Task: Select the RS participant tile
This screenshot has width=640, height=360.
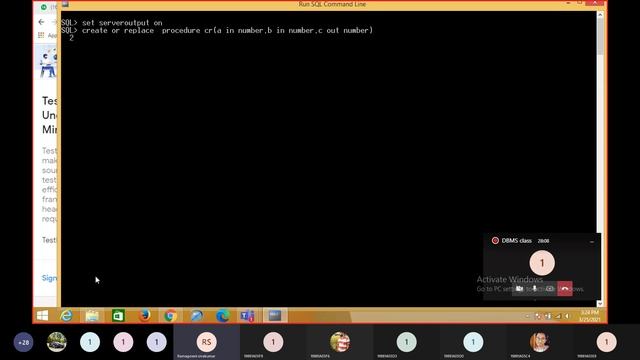Action: (x=207, y=342)
